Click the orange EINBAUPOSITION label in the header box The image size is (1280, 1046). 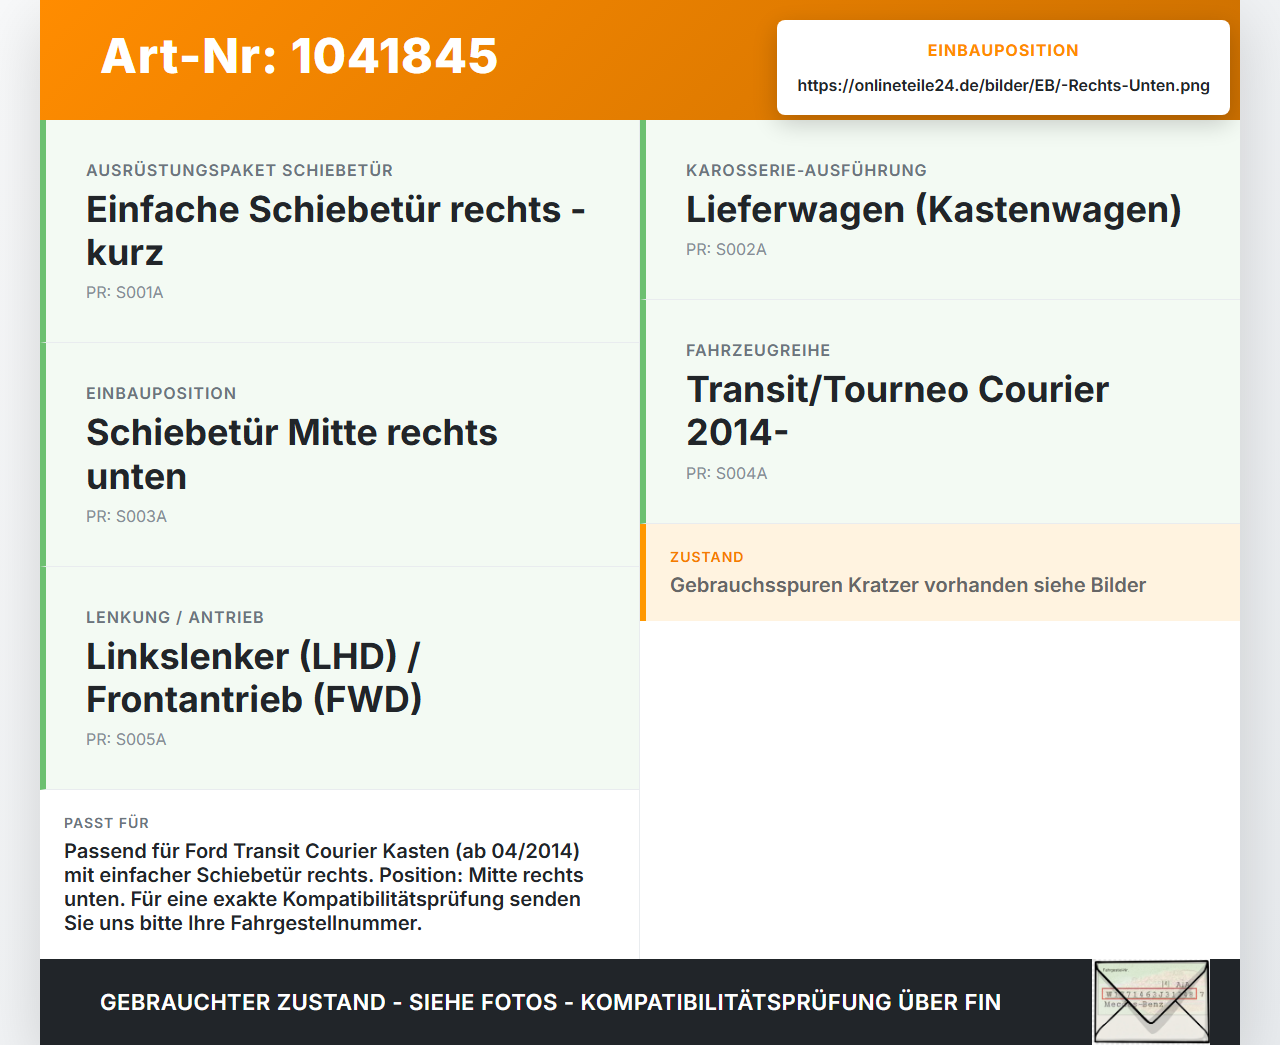pos(1003,50)
